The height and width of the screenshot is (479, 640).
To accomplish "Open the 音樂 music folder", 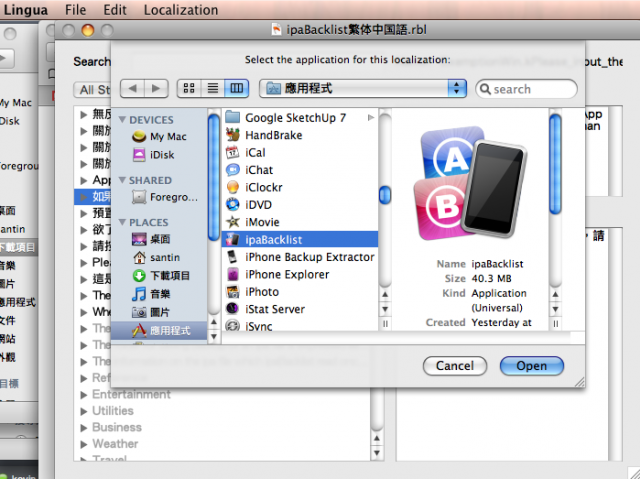I will [151, 294].
